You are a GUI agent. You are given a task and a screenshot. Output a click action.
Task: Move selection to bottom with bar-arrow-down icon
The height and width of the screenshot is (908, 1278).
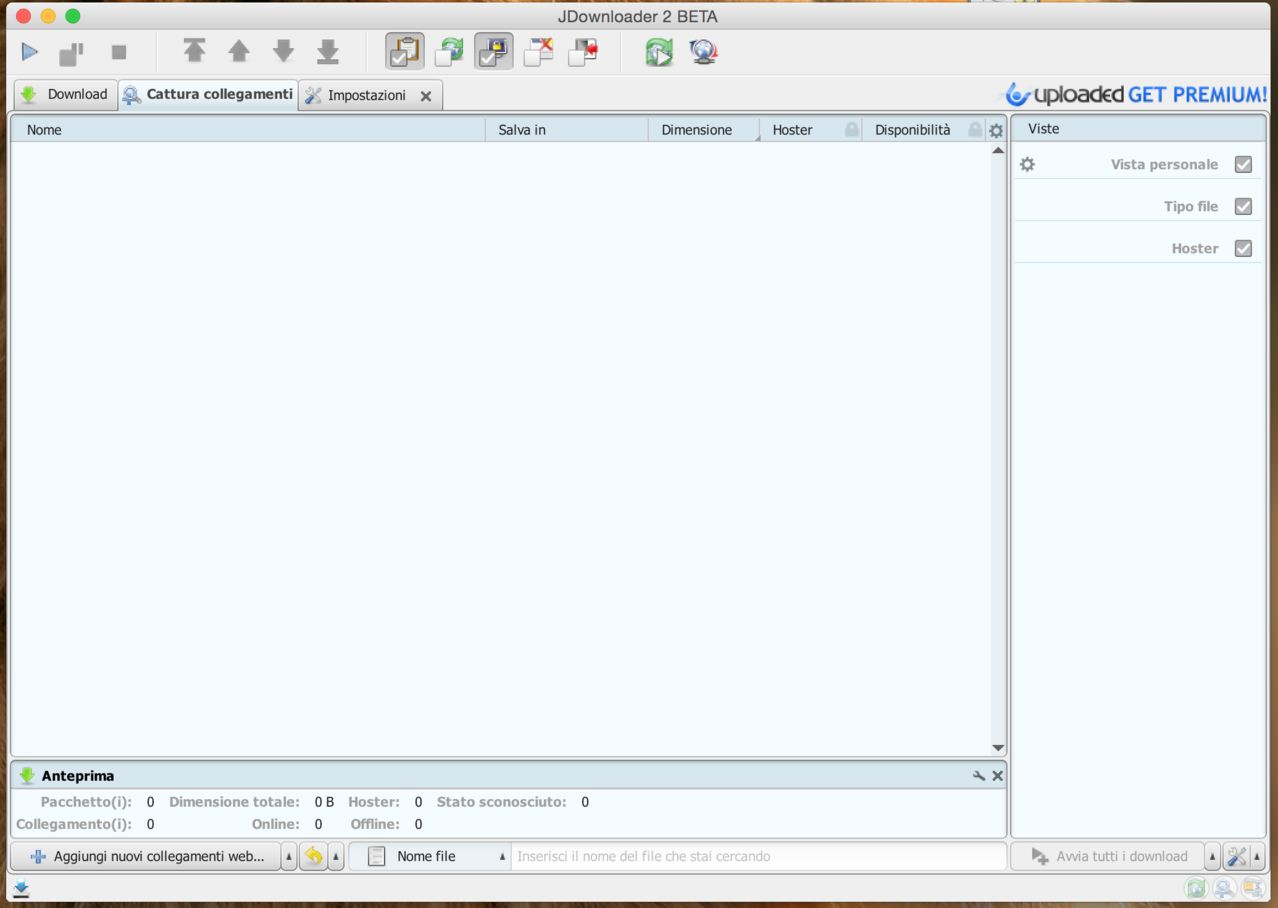[x=328, y=51]
